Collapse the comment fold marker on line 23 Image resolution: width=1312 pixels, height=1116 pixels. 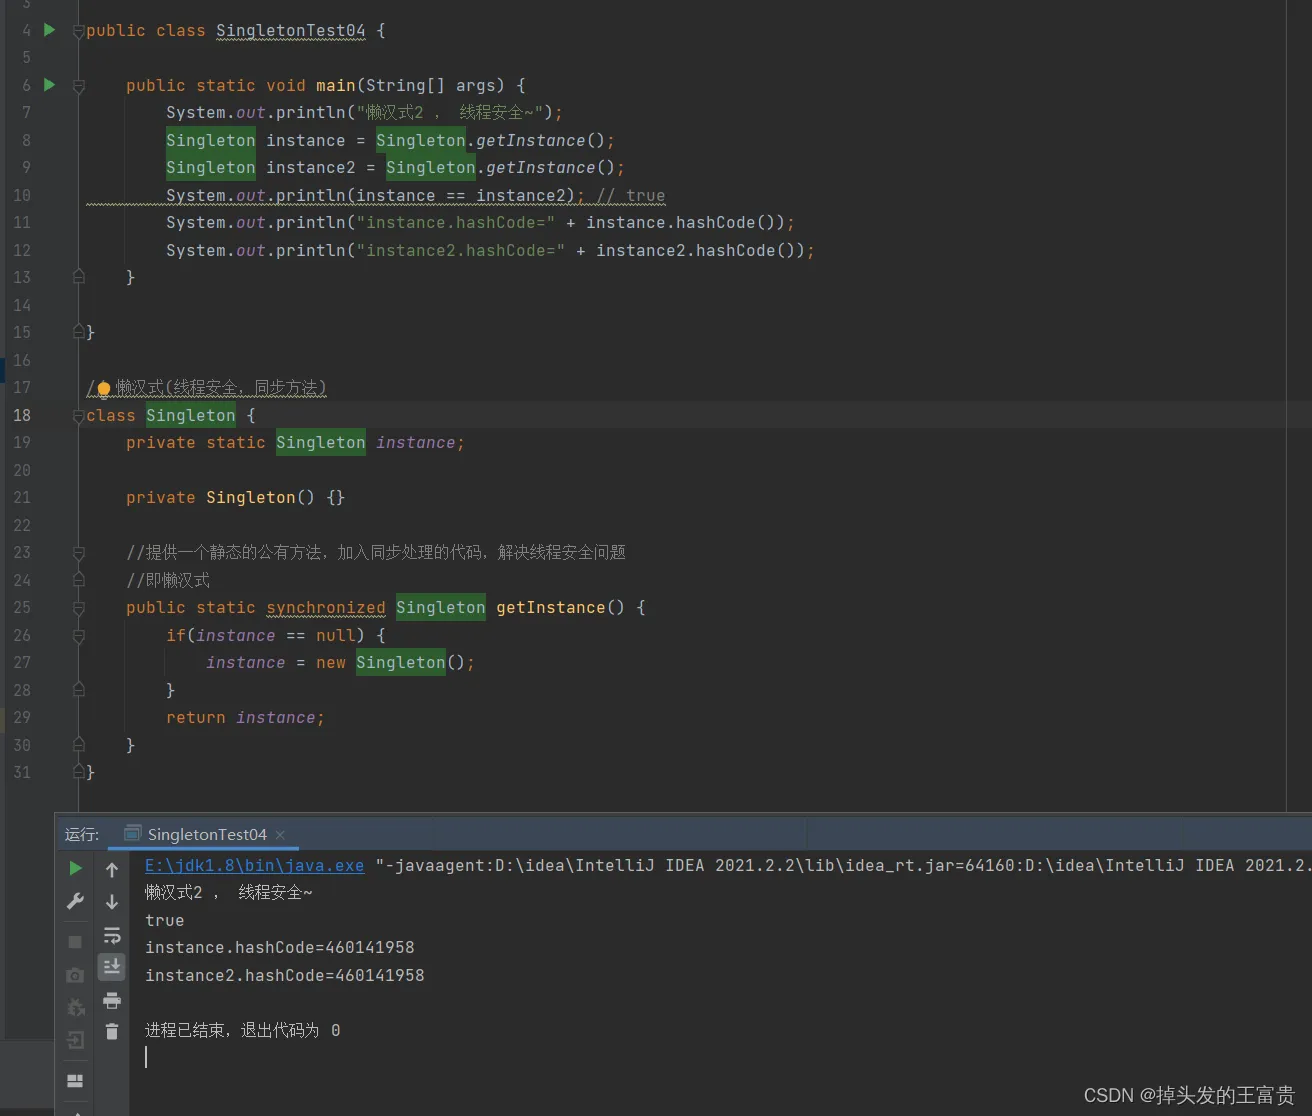coord(79,552)
